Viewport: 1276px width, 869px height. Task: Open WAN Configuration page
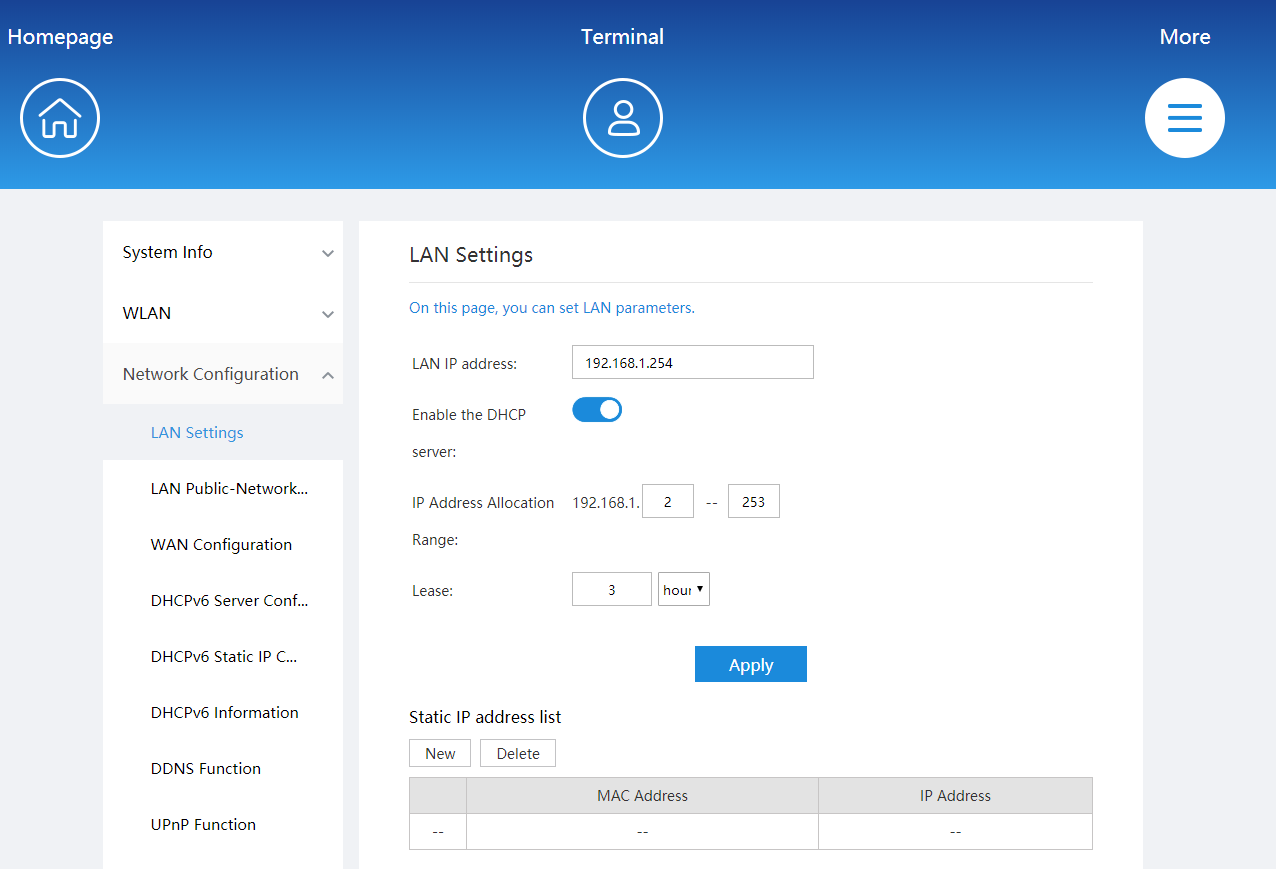coord(221,544)
